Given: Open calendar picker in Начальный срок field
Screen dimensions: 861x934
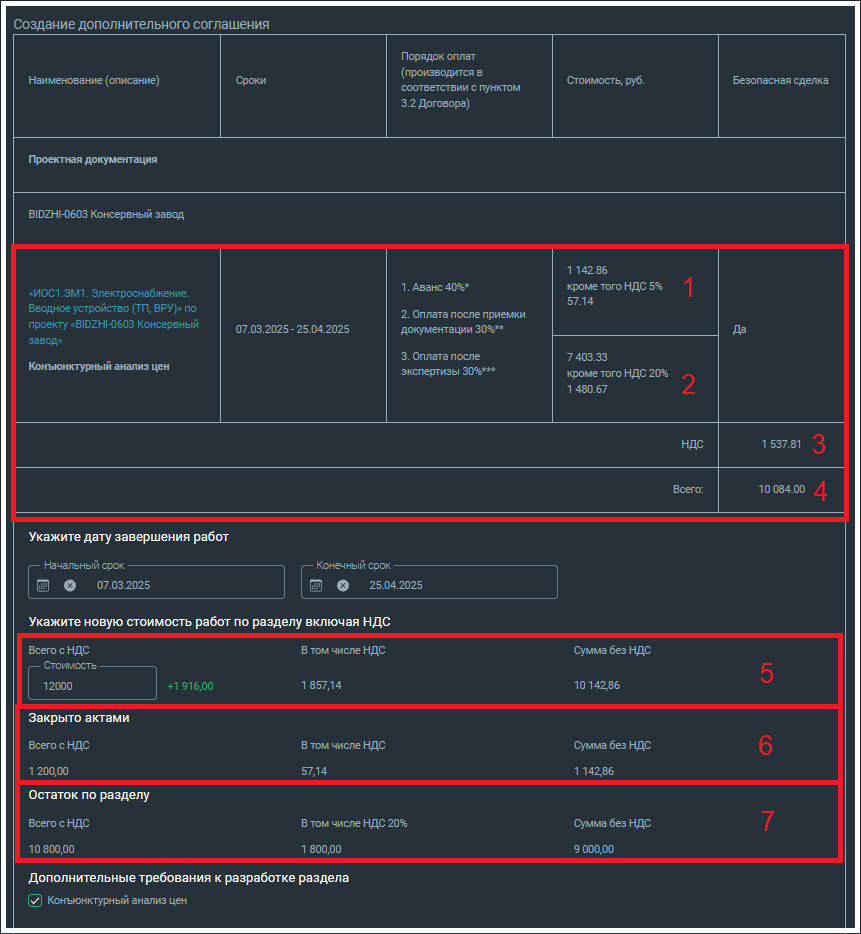Looking at the screenshot, I should [43, 585].
